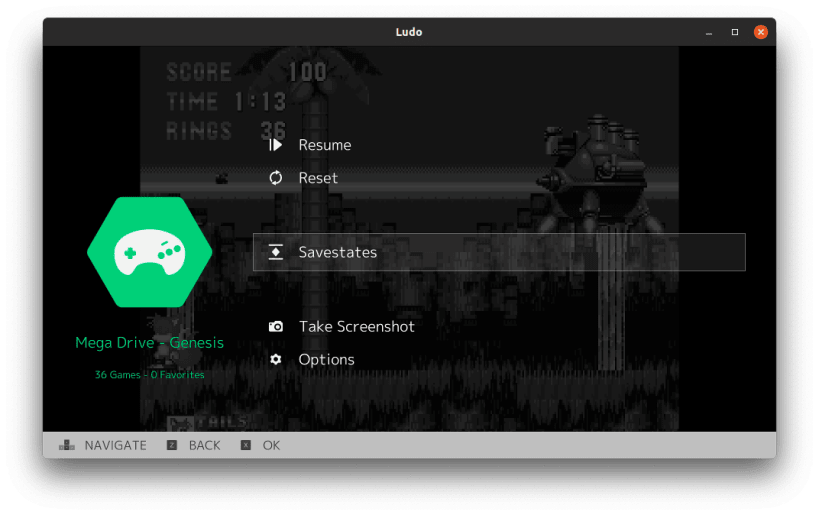Viewport: 819px width, 515px height.
Task: Choose the Reset menu entry
Action: click(x=318, y=178)
